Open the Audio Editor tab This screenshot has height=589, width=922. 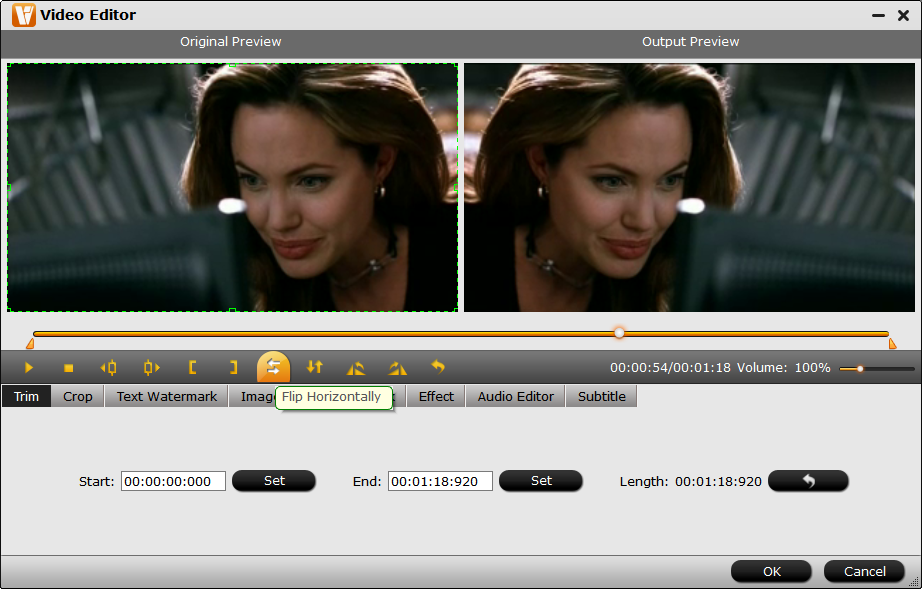coord(515,397)
